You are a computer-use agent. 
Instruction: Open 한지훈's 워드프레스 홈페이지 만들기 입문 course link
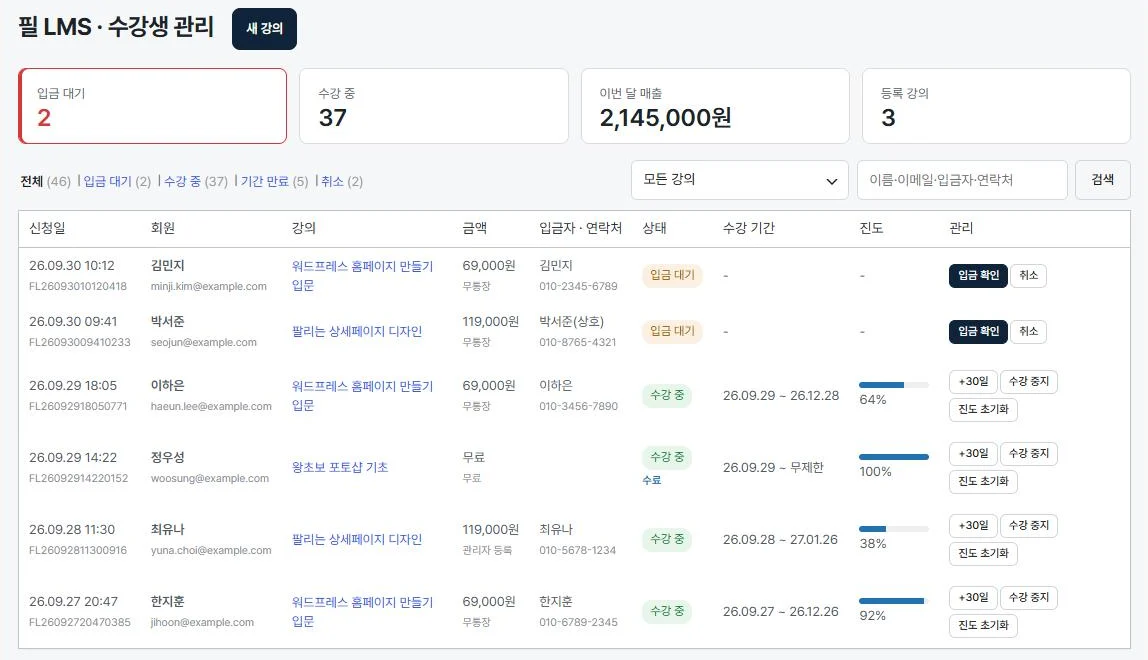(362, 612)
